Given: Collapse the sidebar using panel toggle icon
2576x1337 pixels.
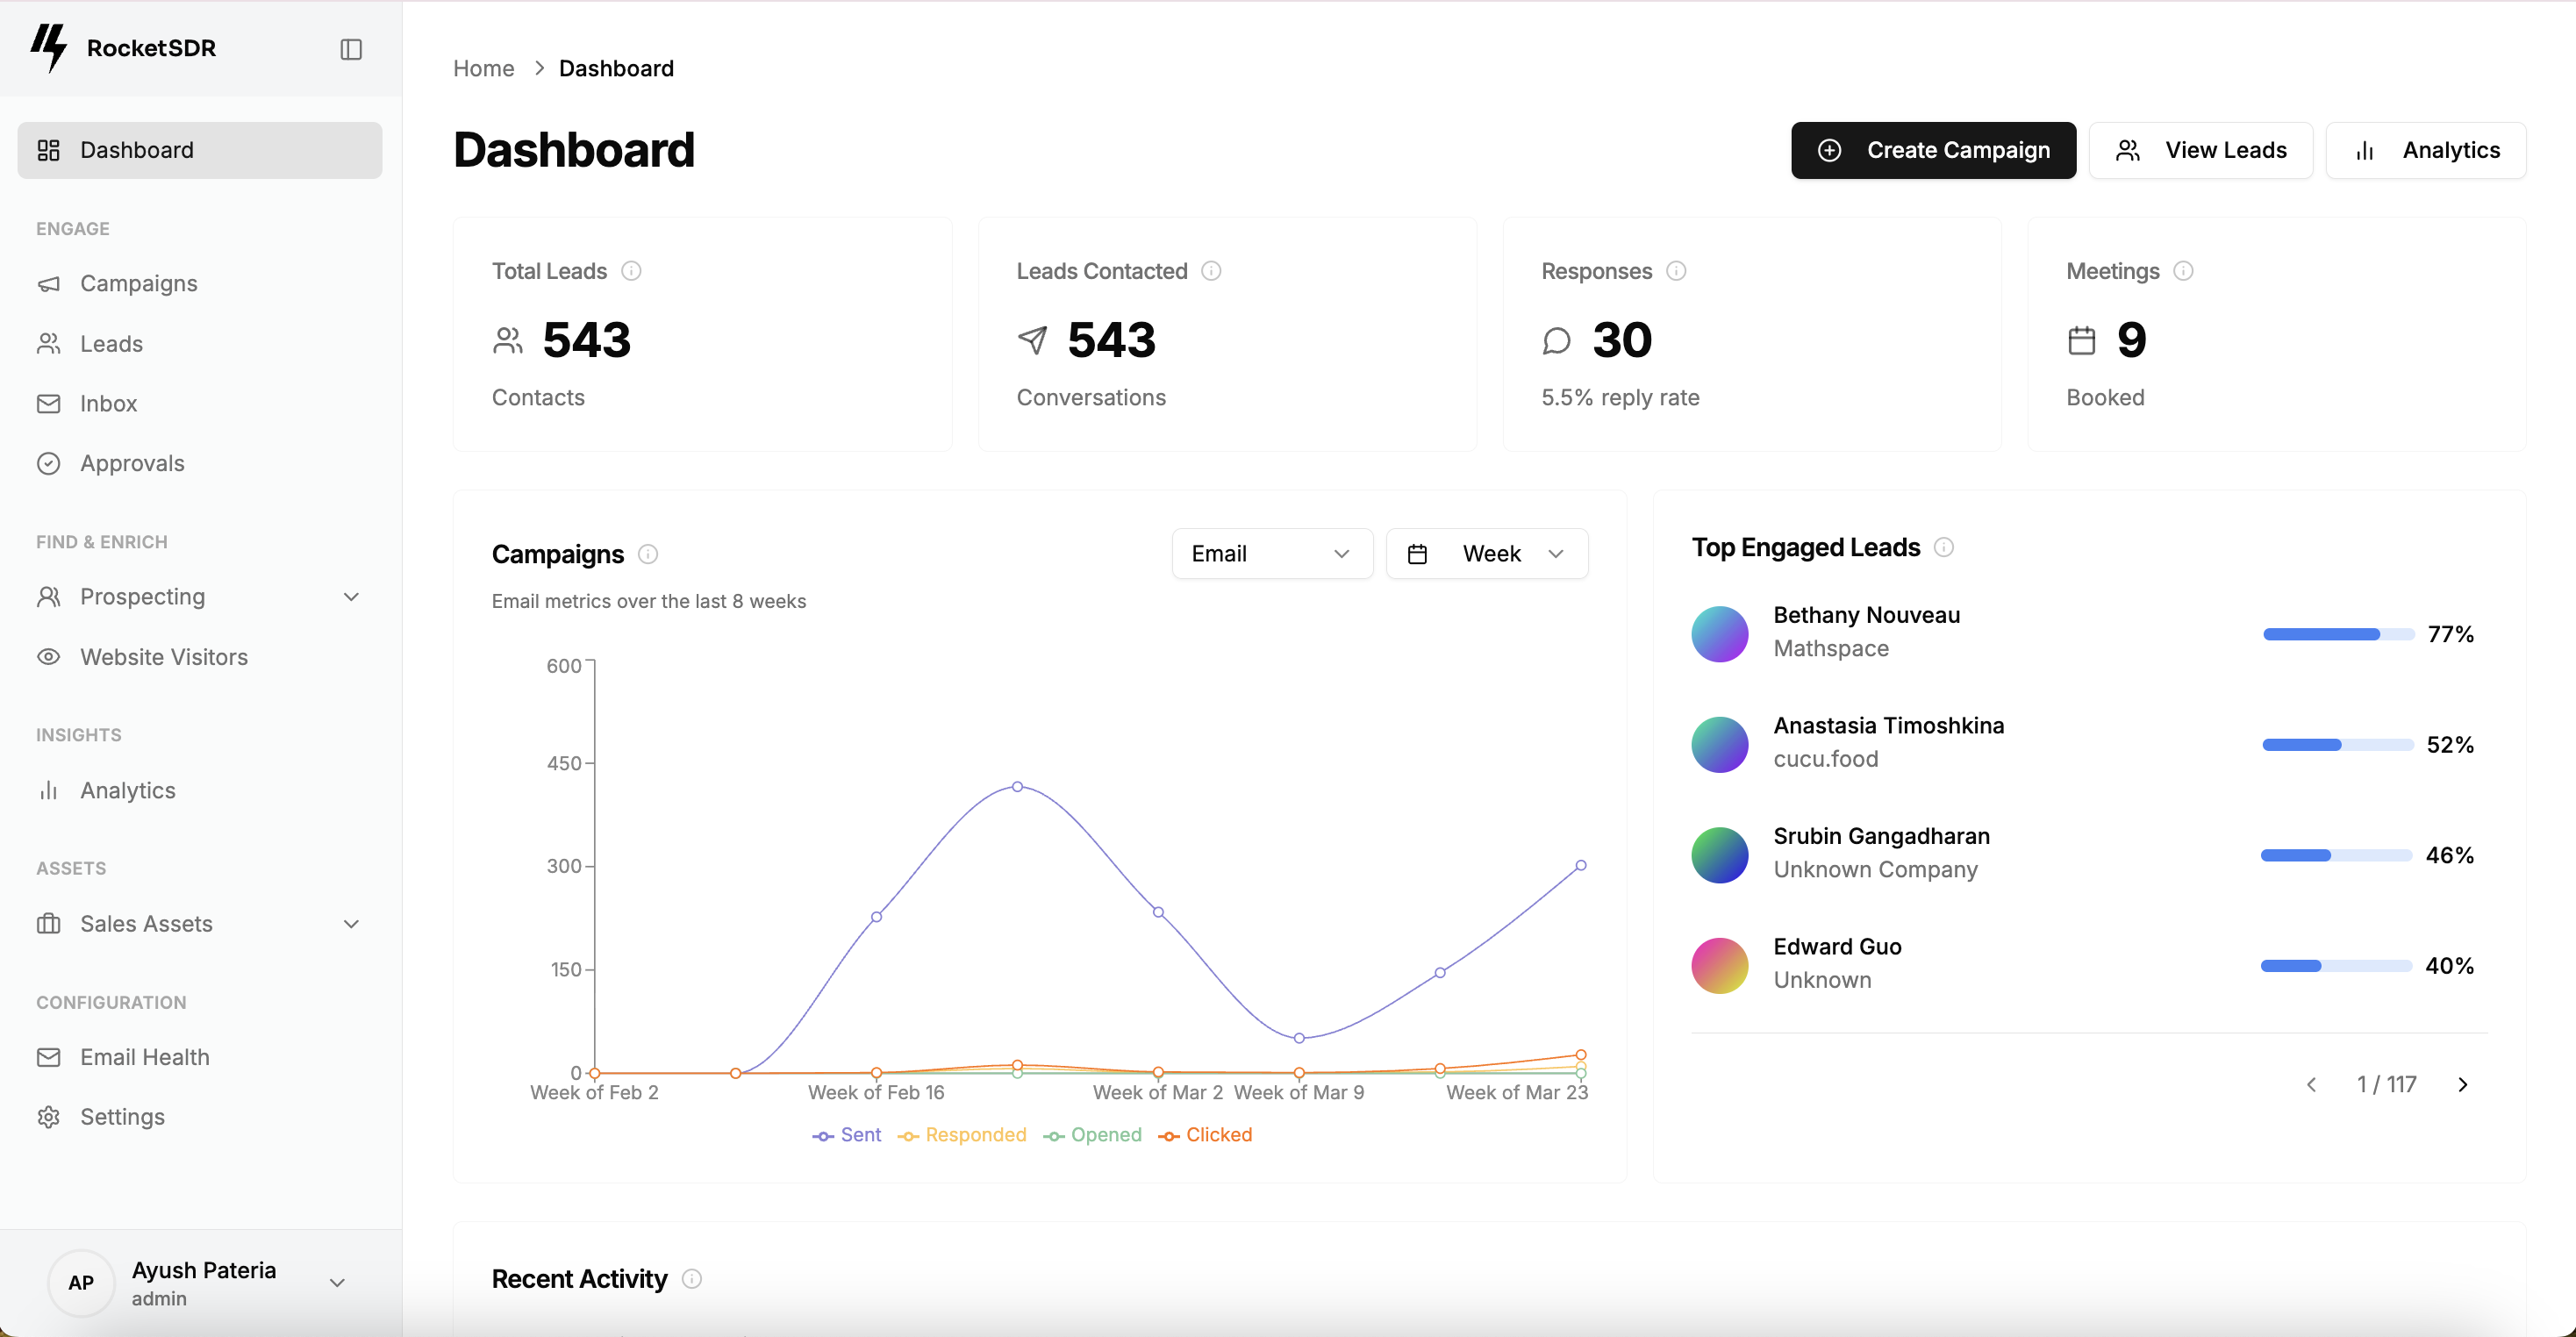Looking at the screenshot, I should click(x=350, y=48).
